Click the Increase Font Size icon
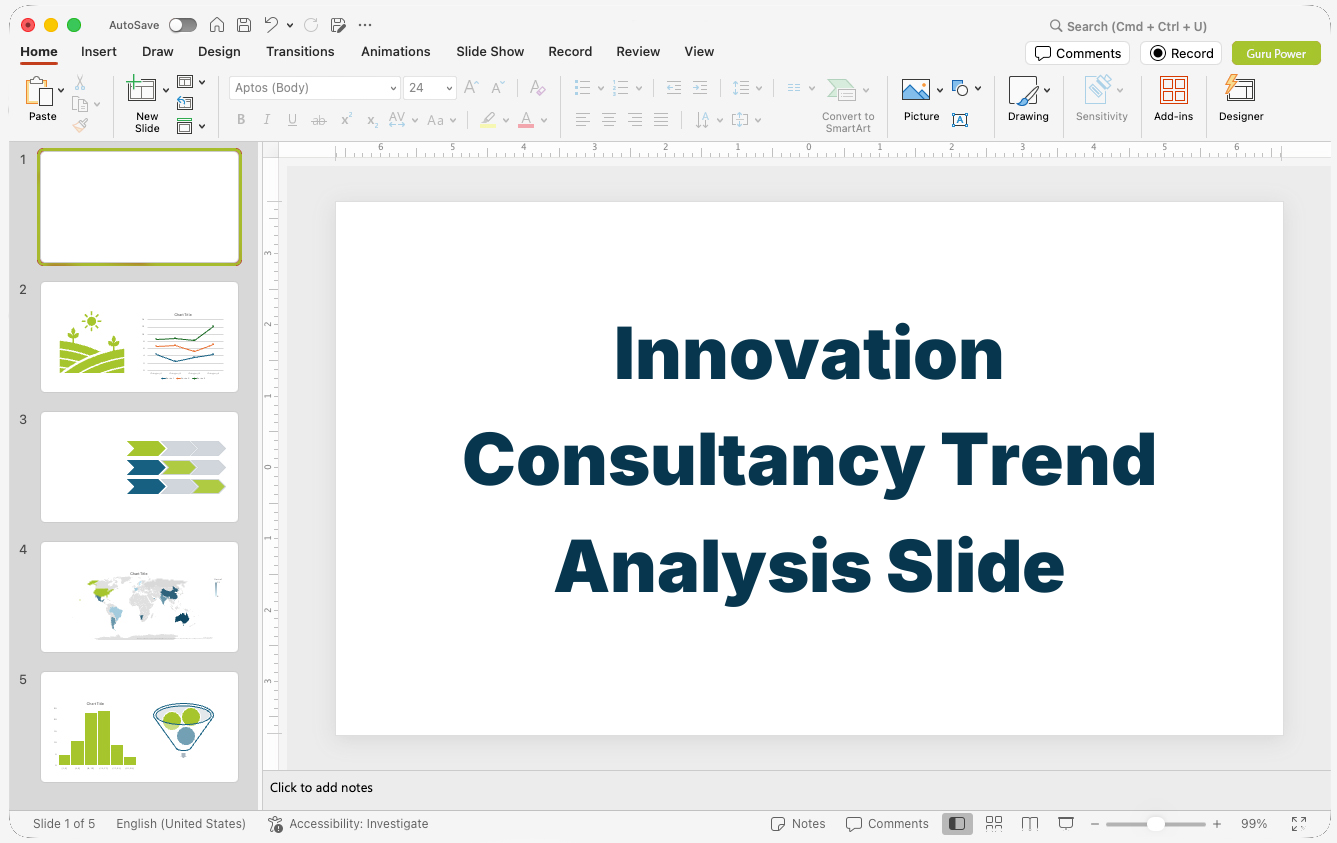The height and width of the screenshot is (843, 1337). (472, 88)
